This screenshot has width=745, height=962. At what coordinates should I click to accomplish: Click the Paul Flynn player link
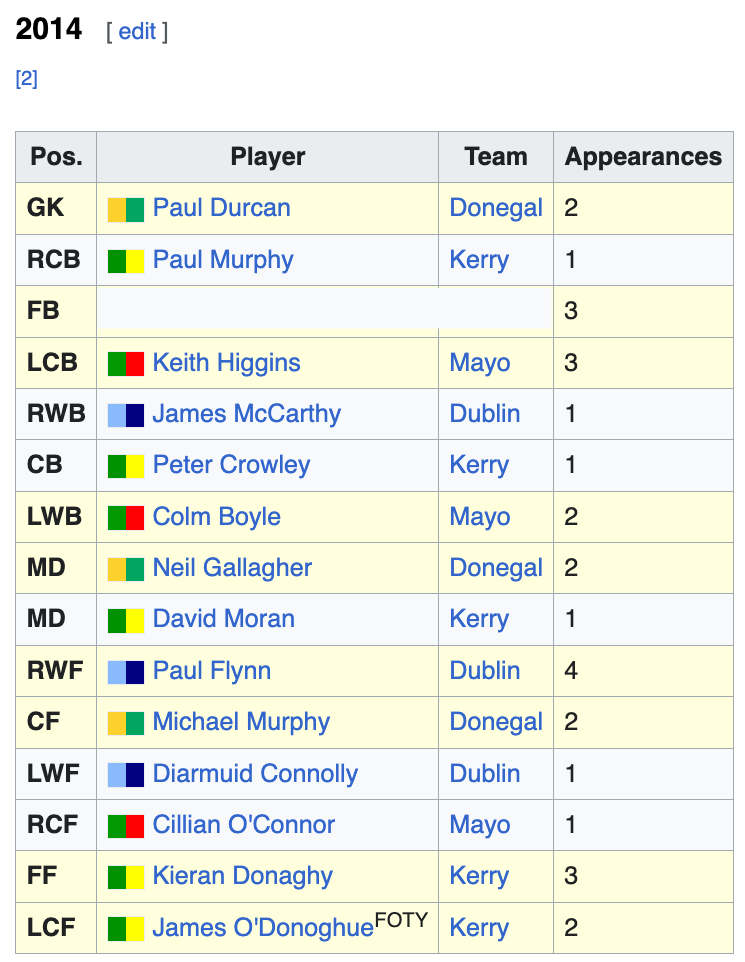pyautogui.click(x=211, y=671)
